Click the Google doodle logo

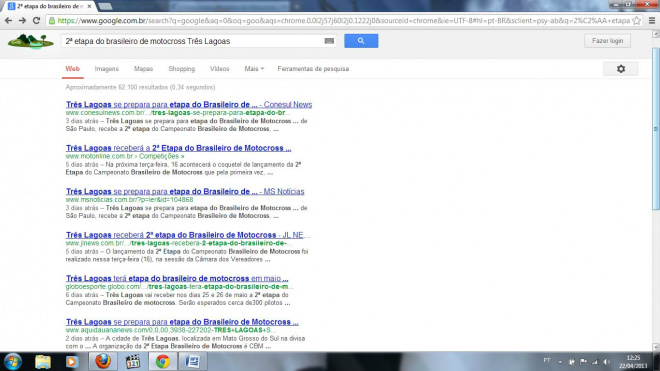click(31, 41)
